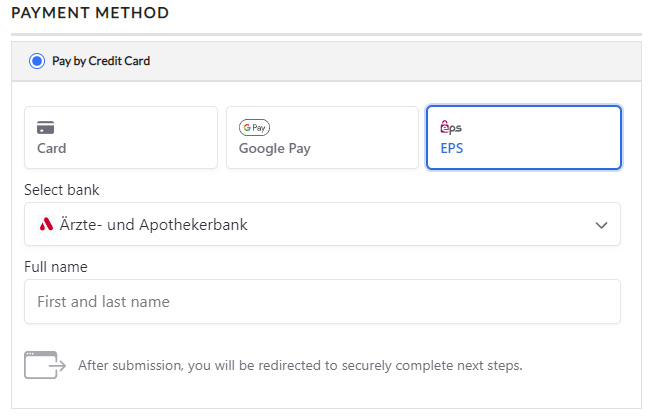This screenshot has height=417, width=653.
Task: Click the EPS logo icon
Action: [451, 128]
